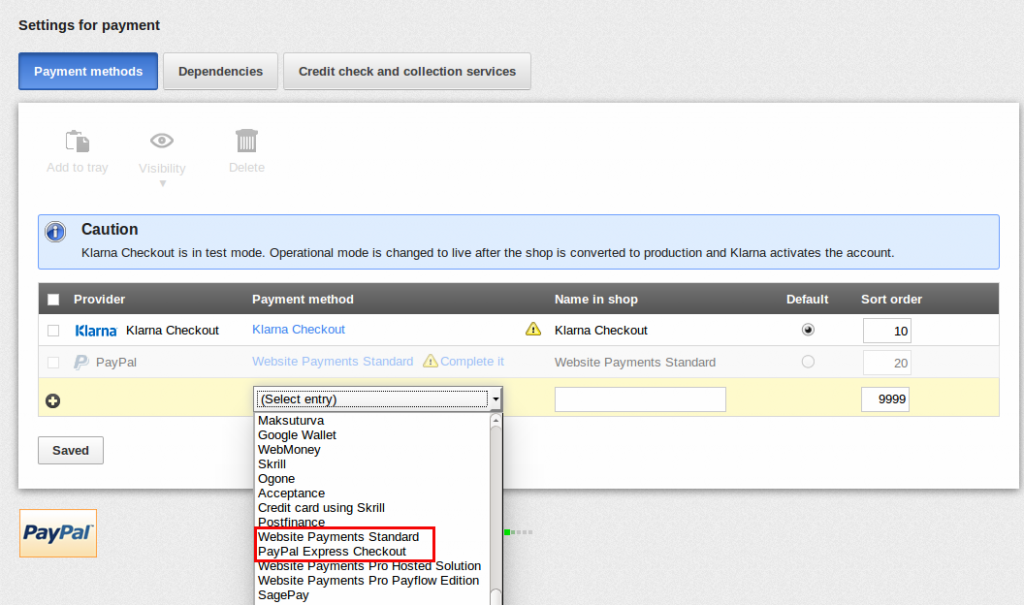Click the Settings for payment heading

click(x=89, y=25)
